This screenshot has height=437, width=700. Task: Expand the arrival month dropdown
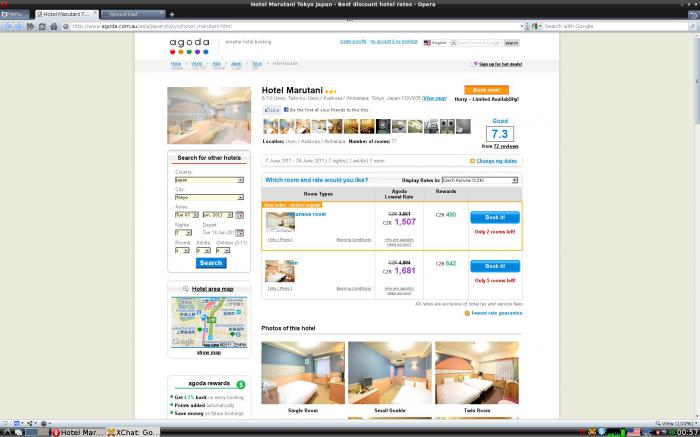point(218,215)
